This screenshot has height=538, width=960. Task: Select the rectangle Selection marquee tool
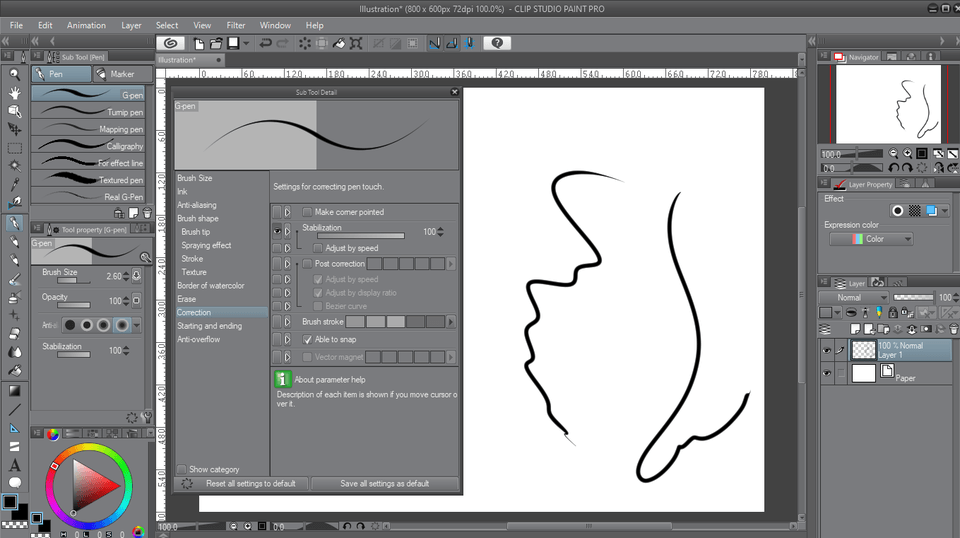(15, 148)
